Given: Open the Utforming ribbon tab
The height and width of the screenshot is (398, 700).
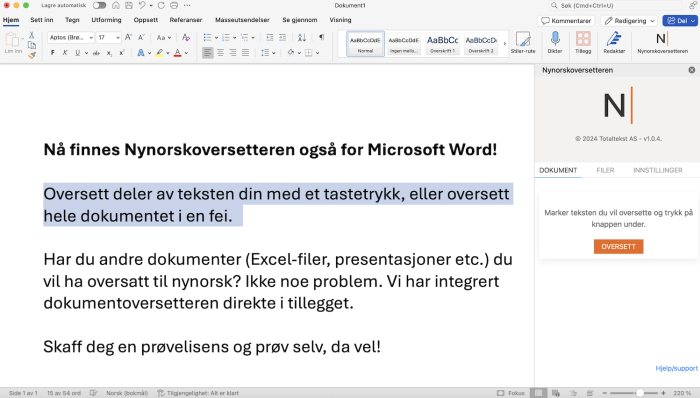Looking at the screenshot, I should pos(106,20).
